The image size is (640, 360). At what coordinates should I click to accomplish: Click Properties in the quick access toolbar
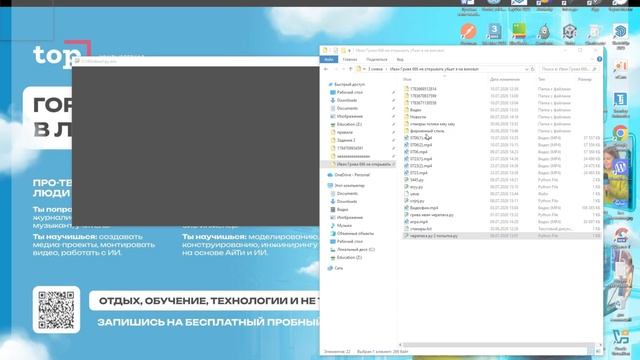(336, 50)
